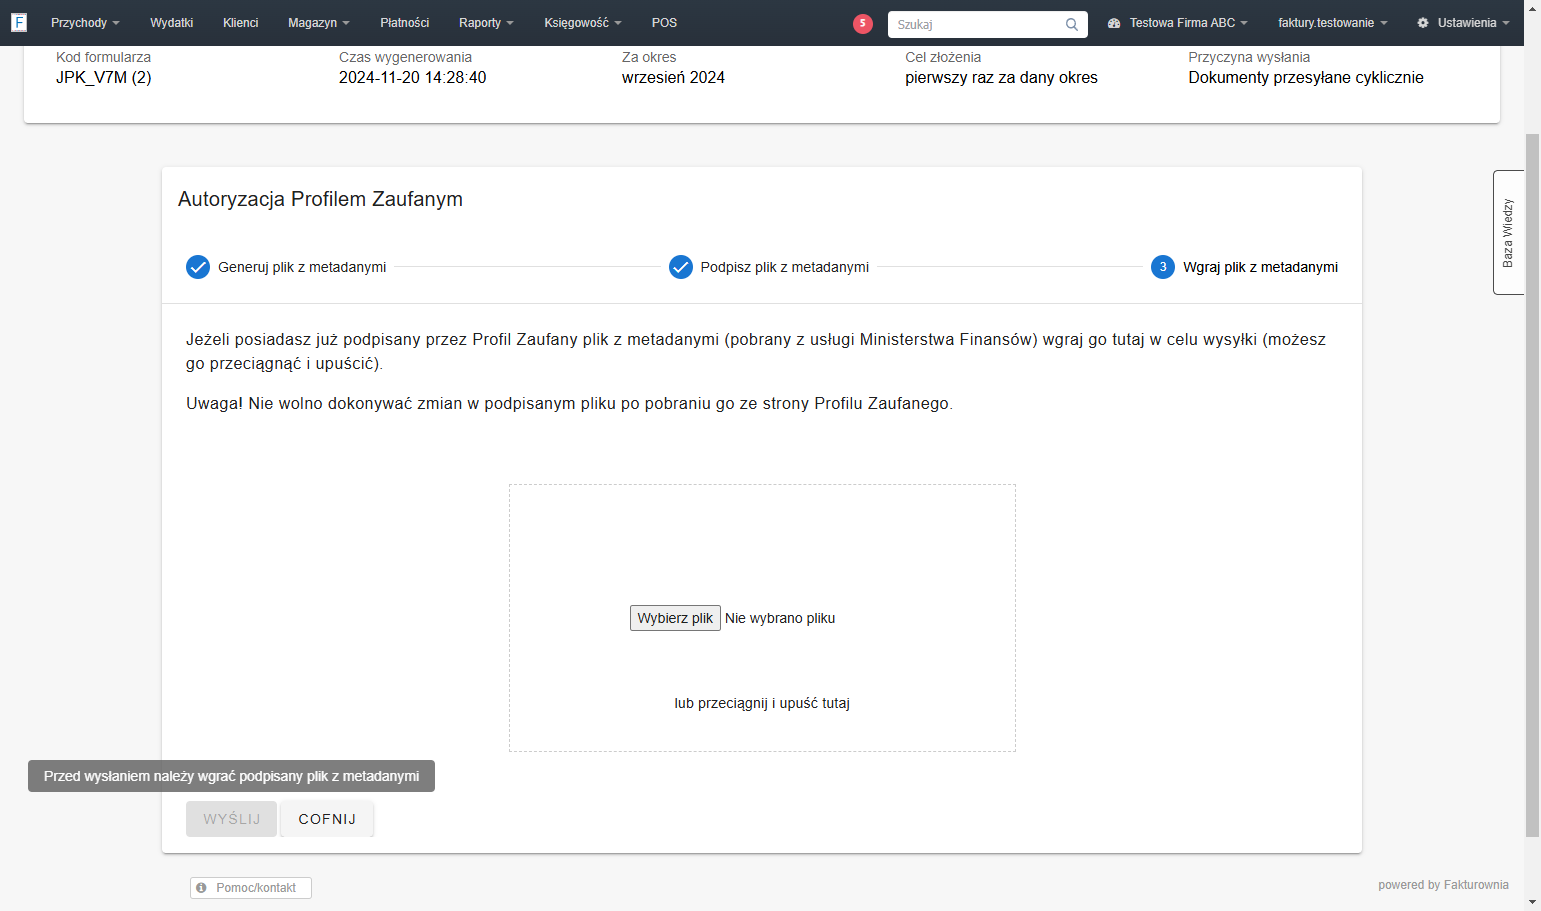This screenshot has height=911, width=1541.
Task: Expand the Przychody menu
Action: [85, 23]
